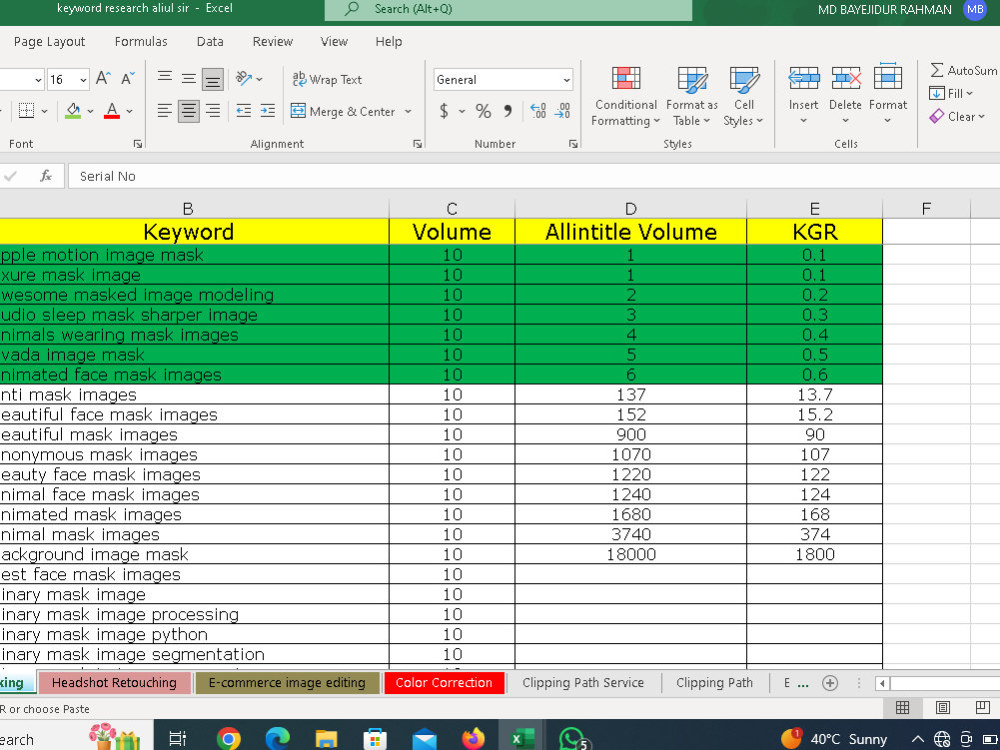The width and height of the screenshot is (1000, 750).
Task: Open the Fill dropdown
Action: click(x=951, y=93)
